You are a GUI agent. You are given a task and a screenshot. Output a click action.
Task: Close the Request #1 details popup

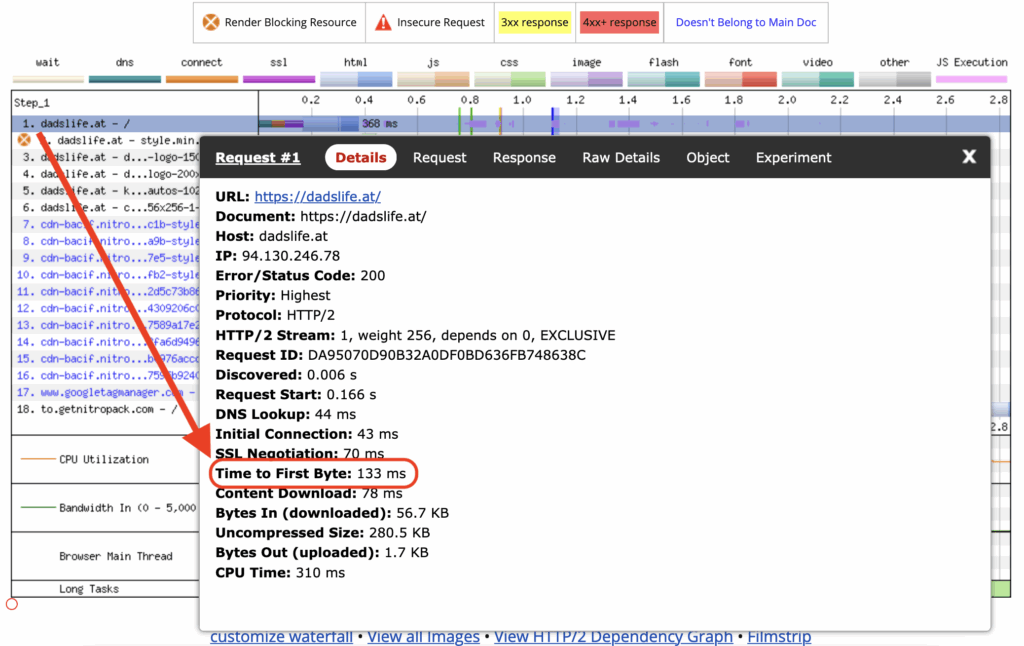(x=968, y=157)
